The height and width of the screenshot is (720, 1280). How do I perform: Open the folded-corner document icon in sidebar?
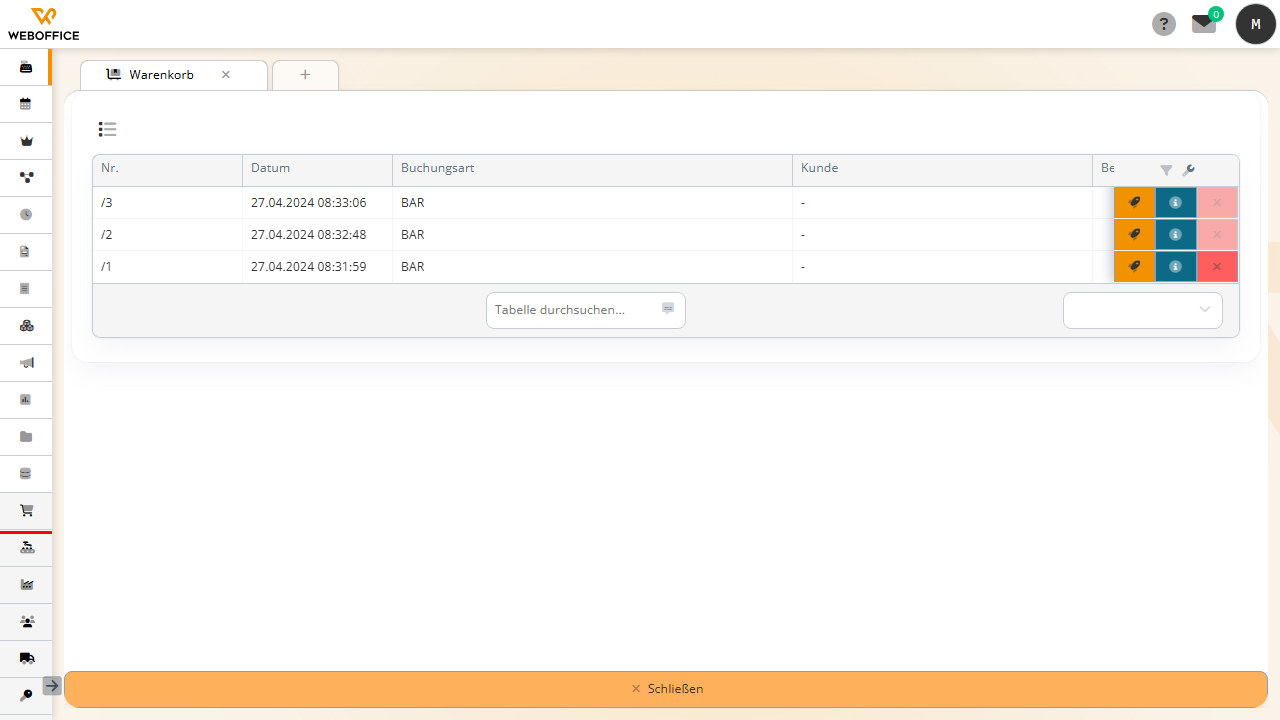pyautogui.click(x=26, y=251)
